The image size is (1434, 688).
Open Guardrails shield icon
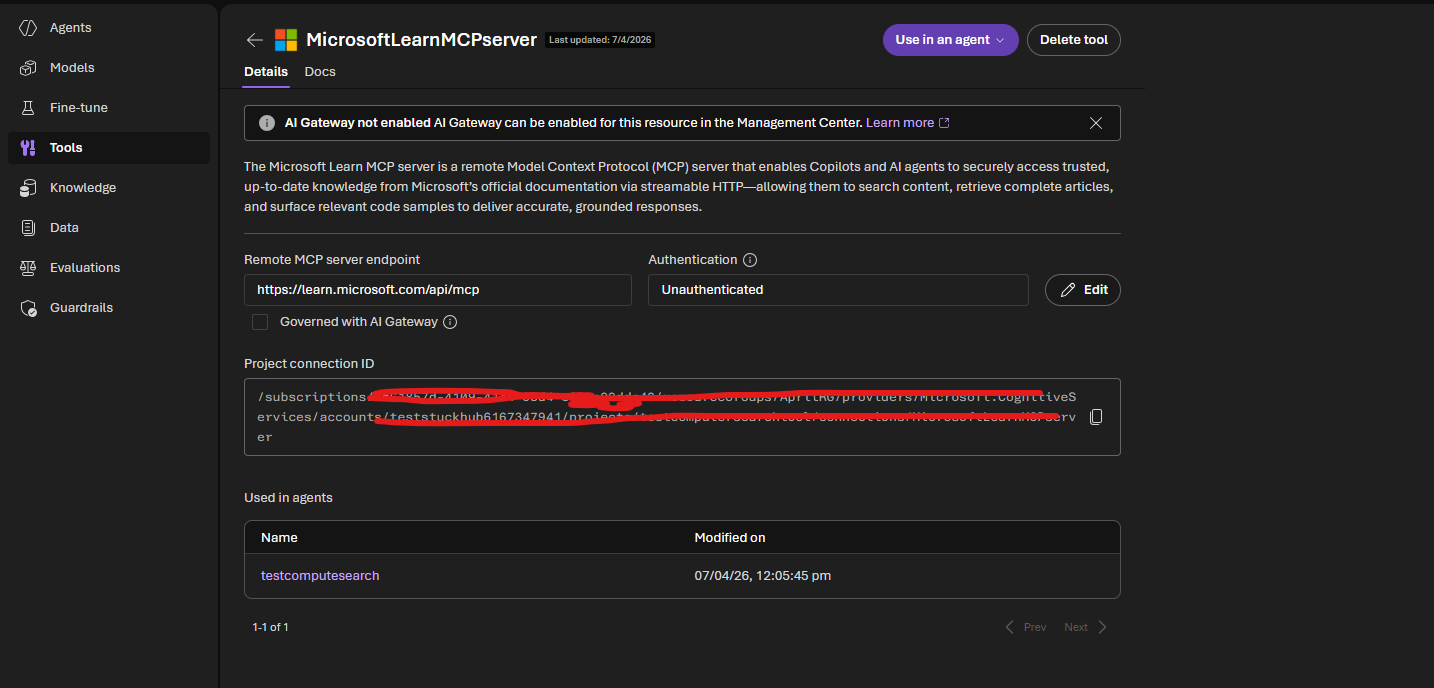pyautogui.click(x=29, y=308)
